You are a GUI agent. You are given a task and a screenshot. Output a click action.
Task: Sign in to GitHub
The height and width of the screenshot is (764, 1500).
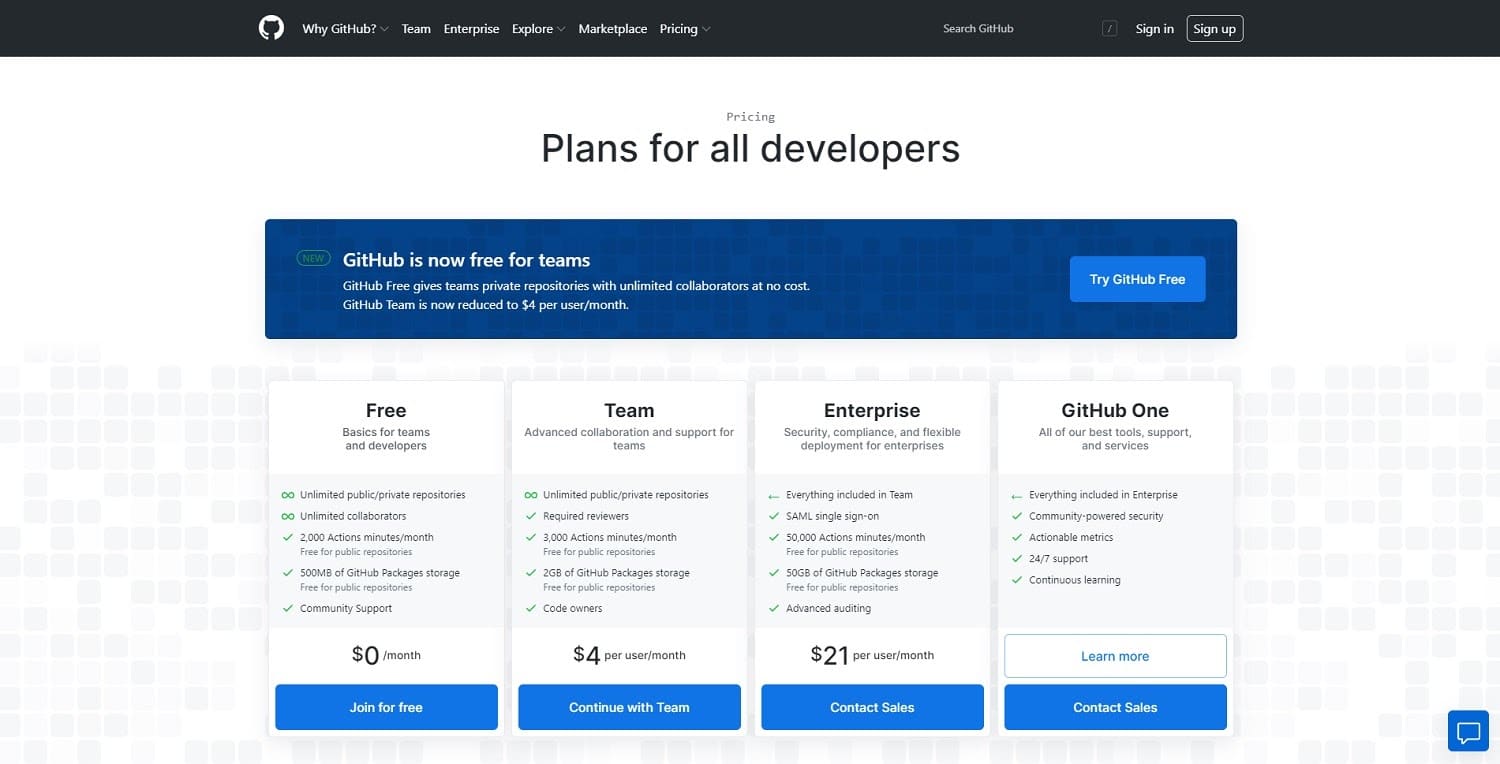[x=1154, y=28]
